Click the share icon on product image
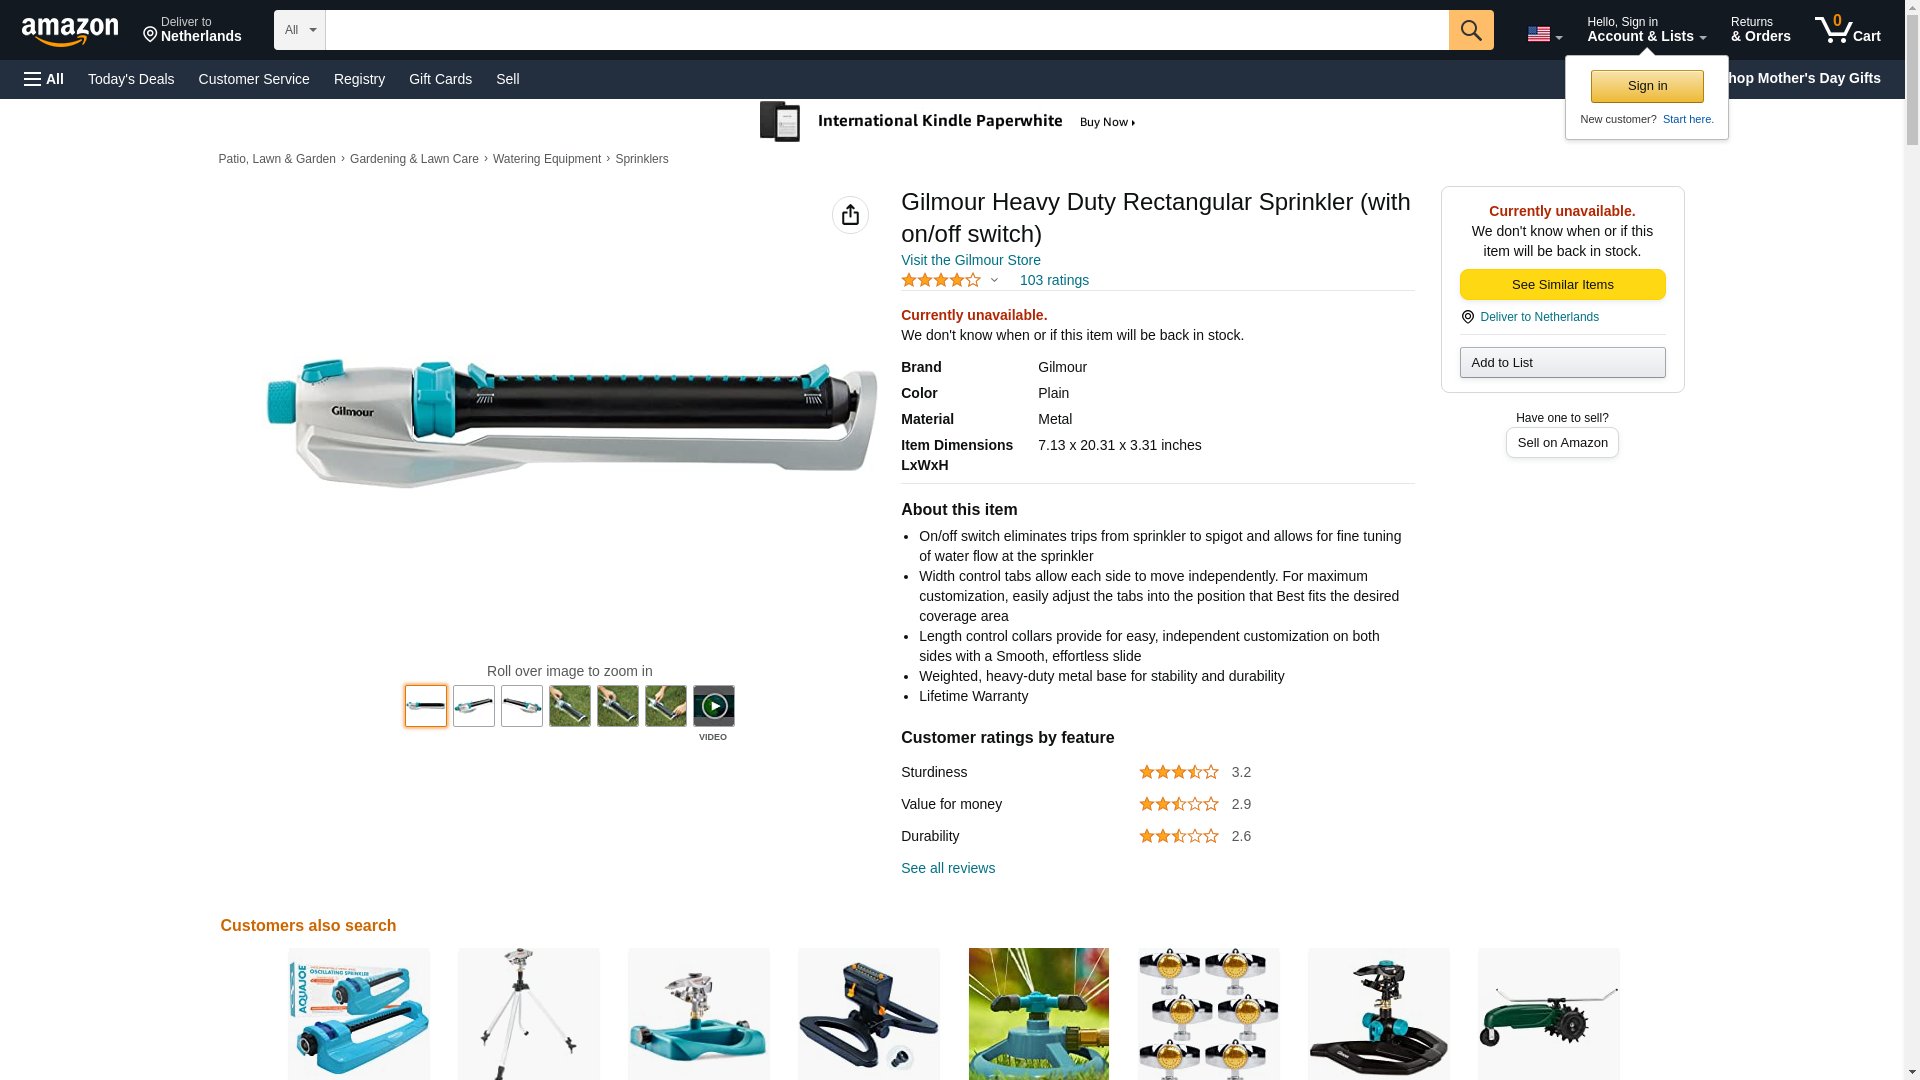This screenshot has height=1080, width=1920. point(850,215)
